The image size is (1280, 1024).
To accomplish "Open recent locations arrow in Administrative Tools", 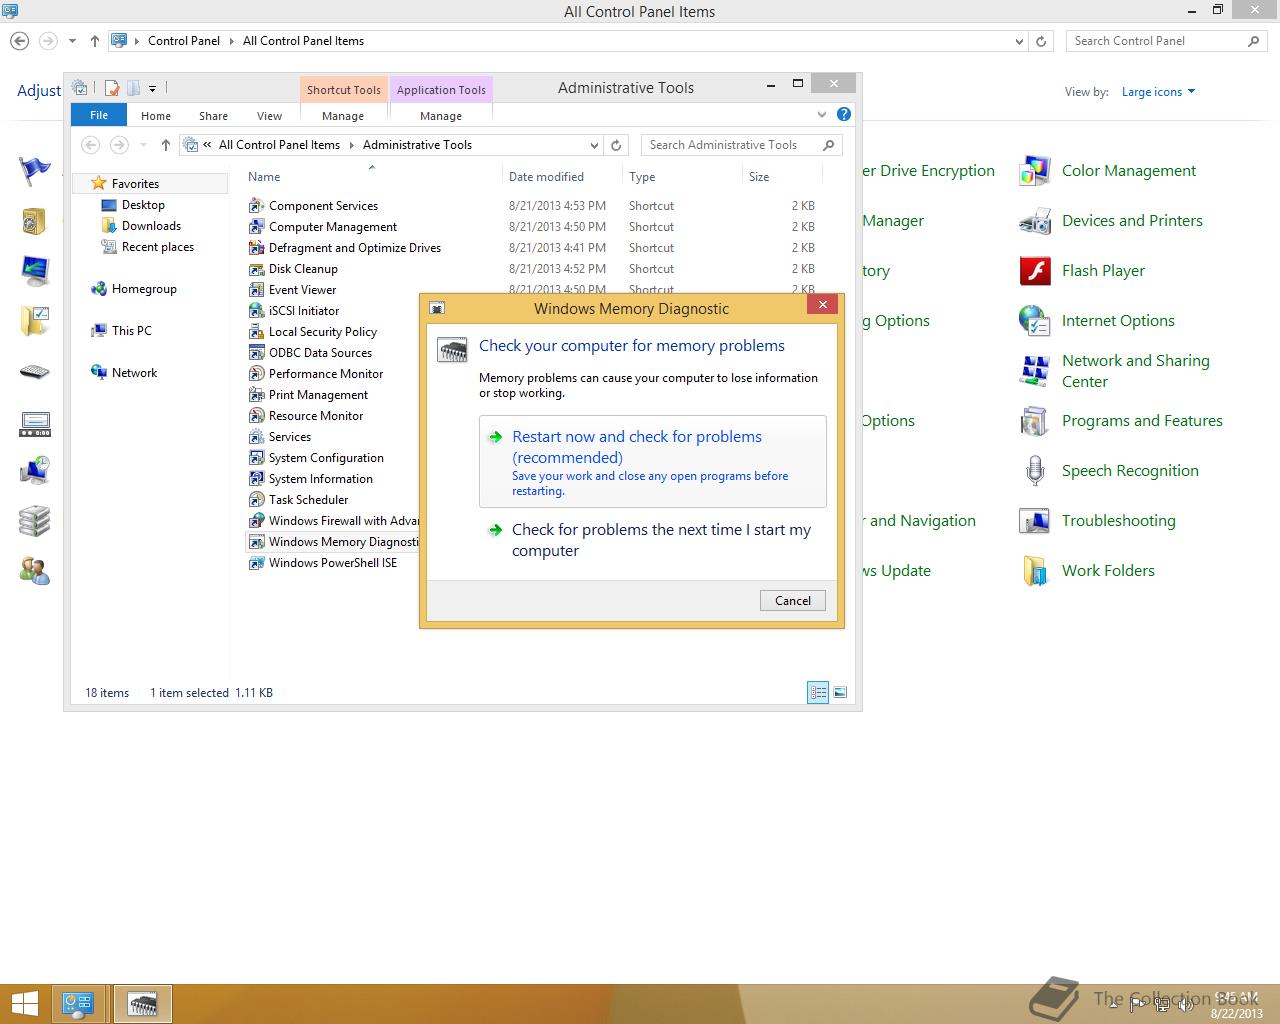I will pyautogui.click(x=143, y=145).
